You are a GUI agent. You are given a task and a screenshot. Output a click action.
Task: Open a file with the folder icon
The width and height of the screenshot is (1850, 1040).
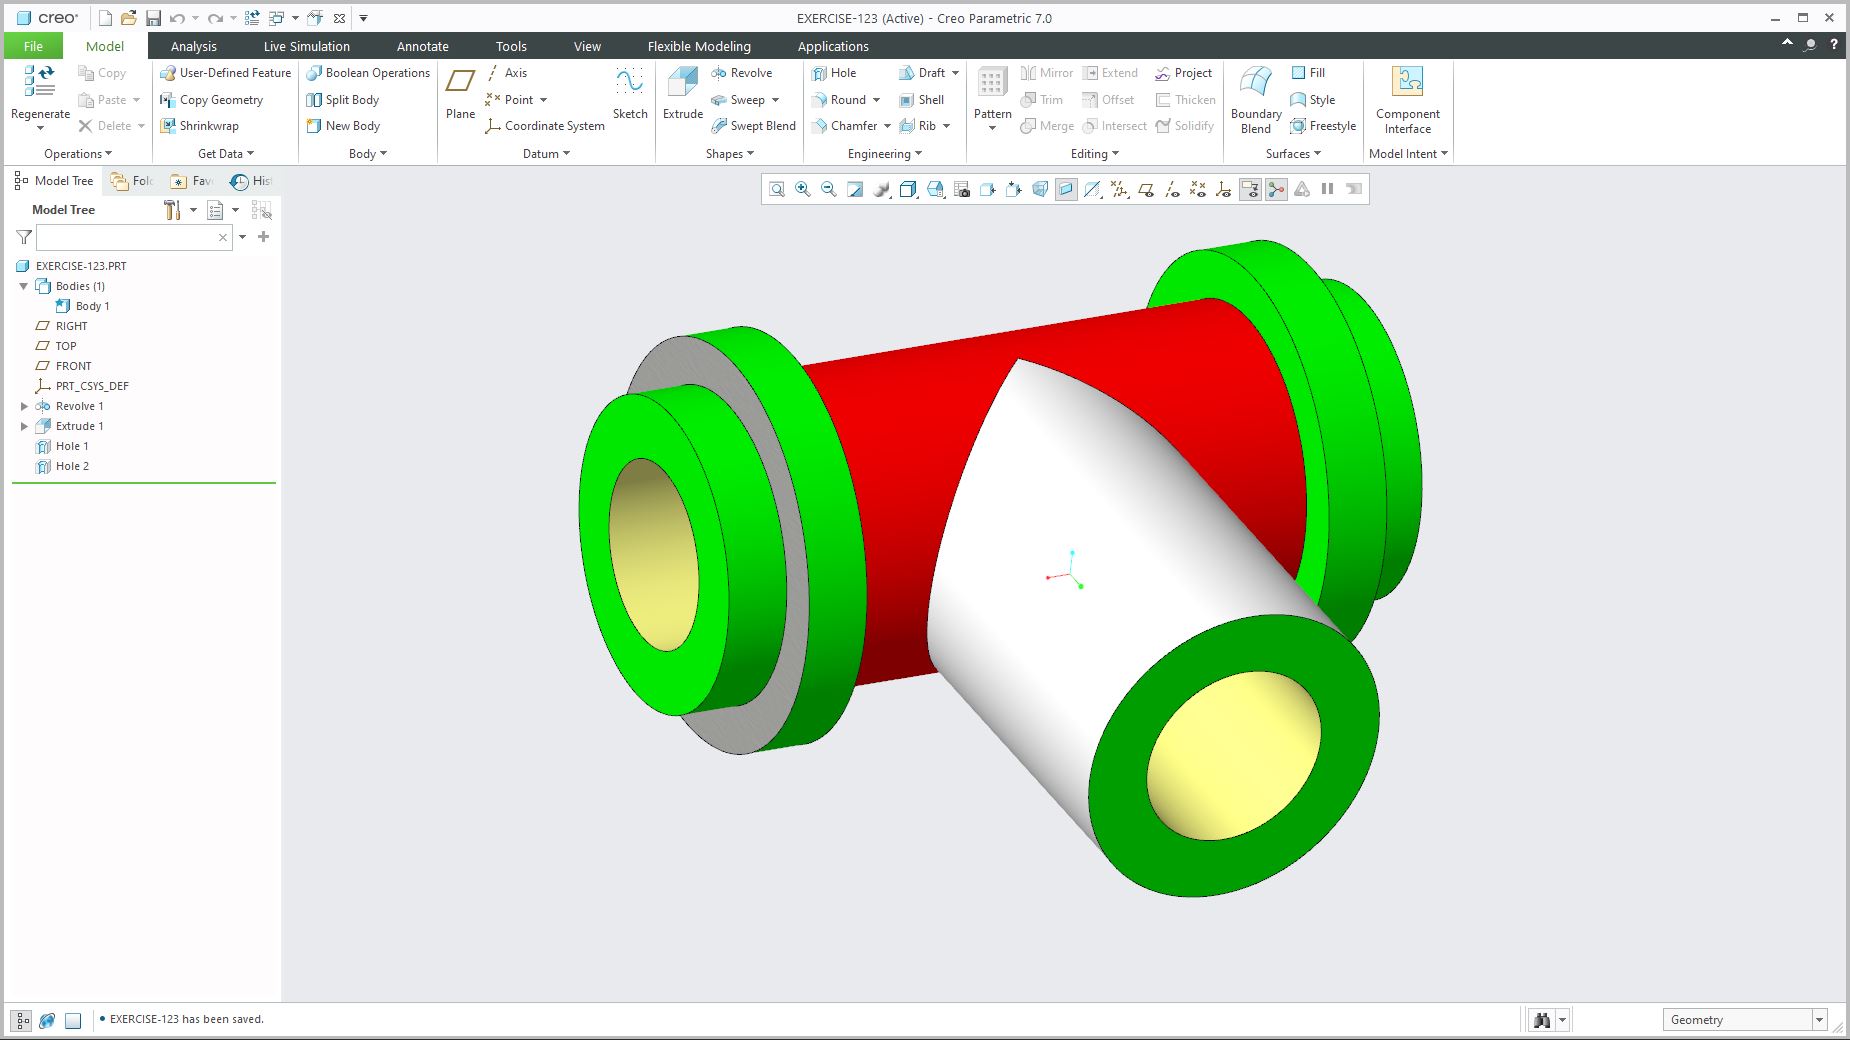tap(128, 18)
